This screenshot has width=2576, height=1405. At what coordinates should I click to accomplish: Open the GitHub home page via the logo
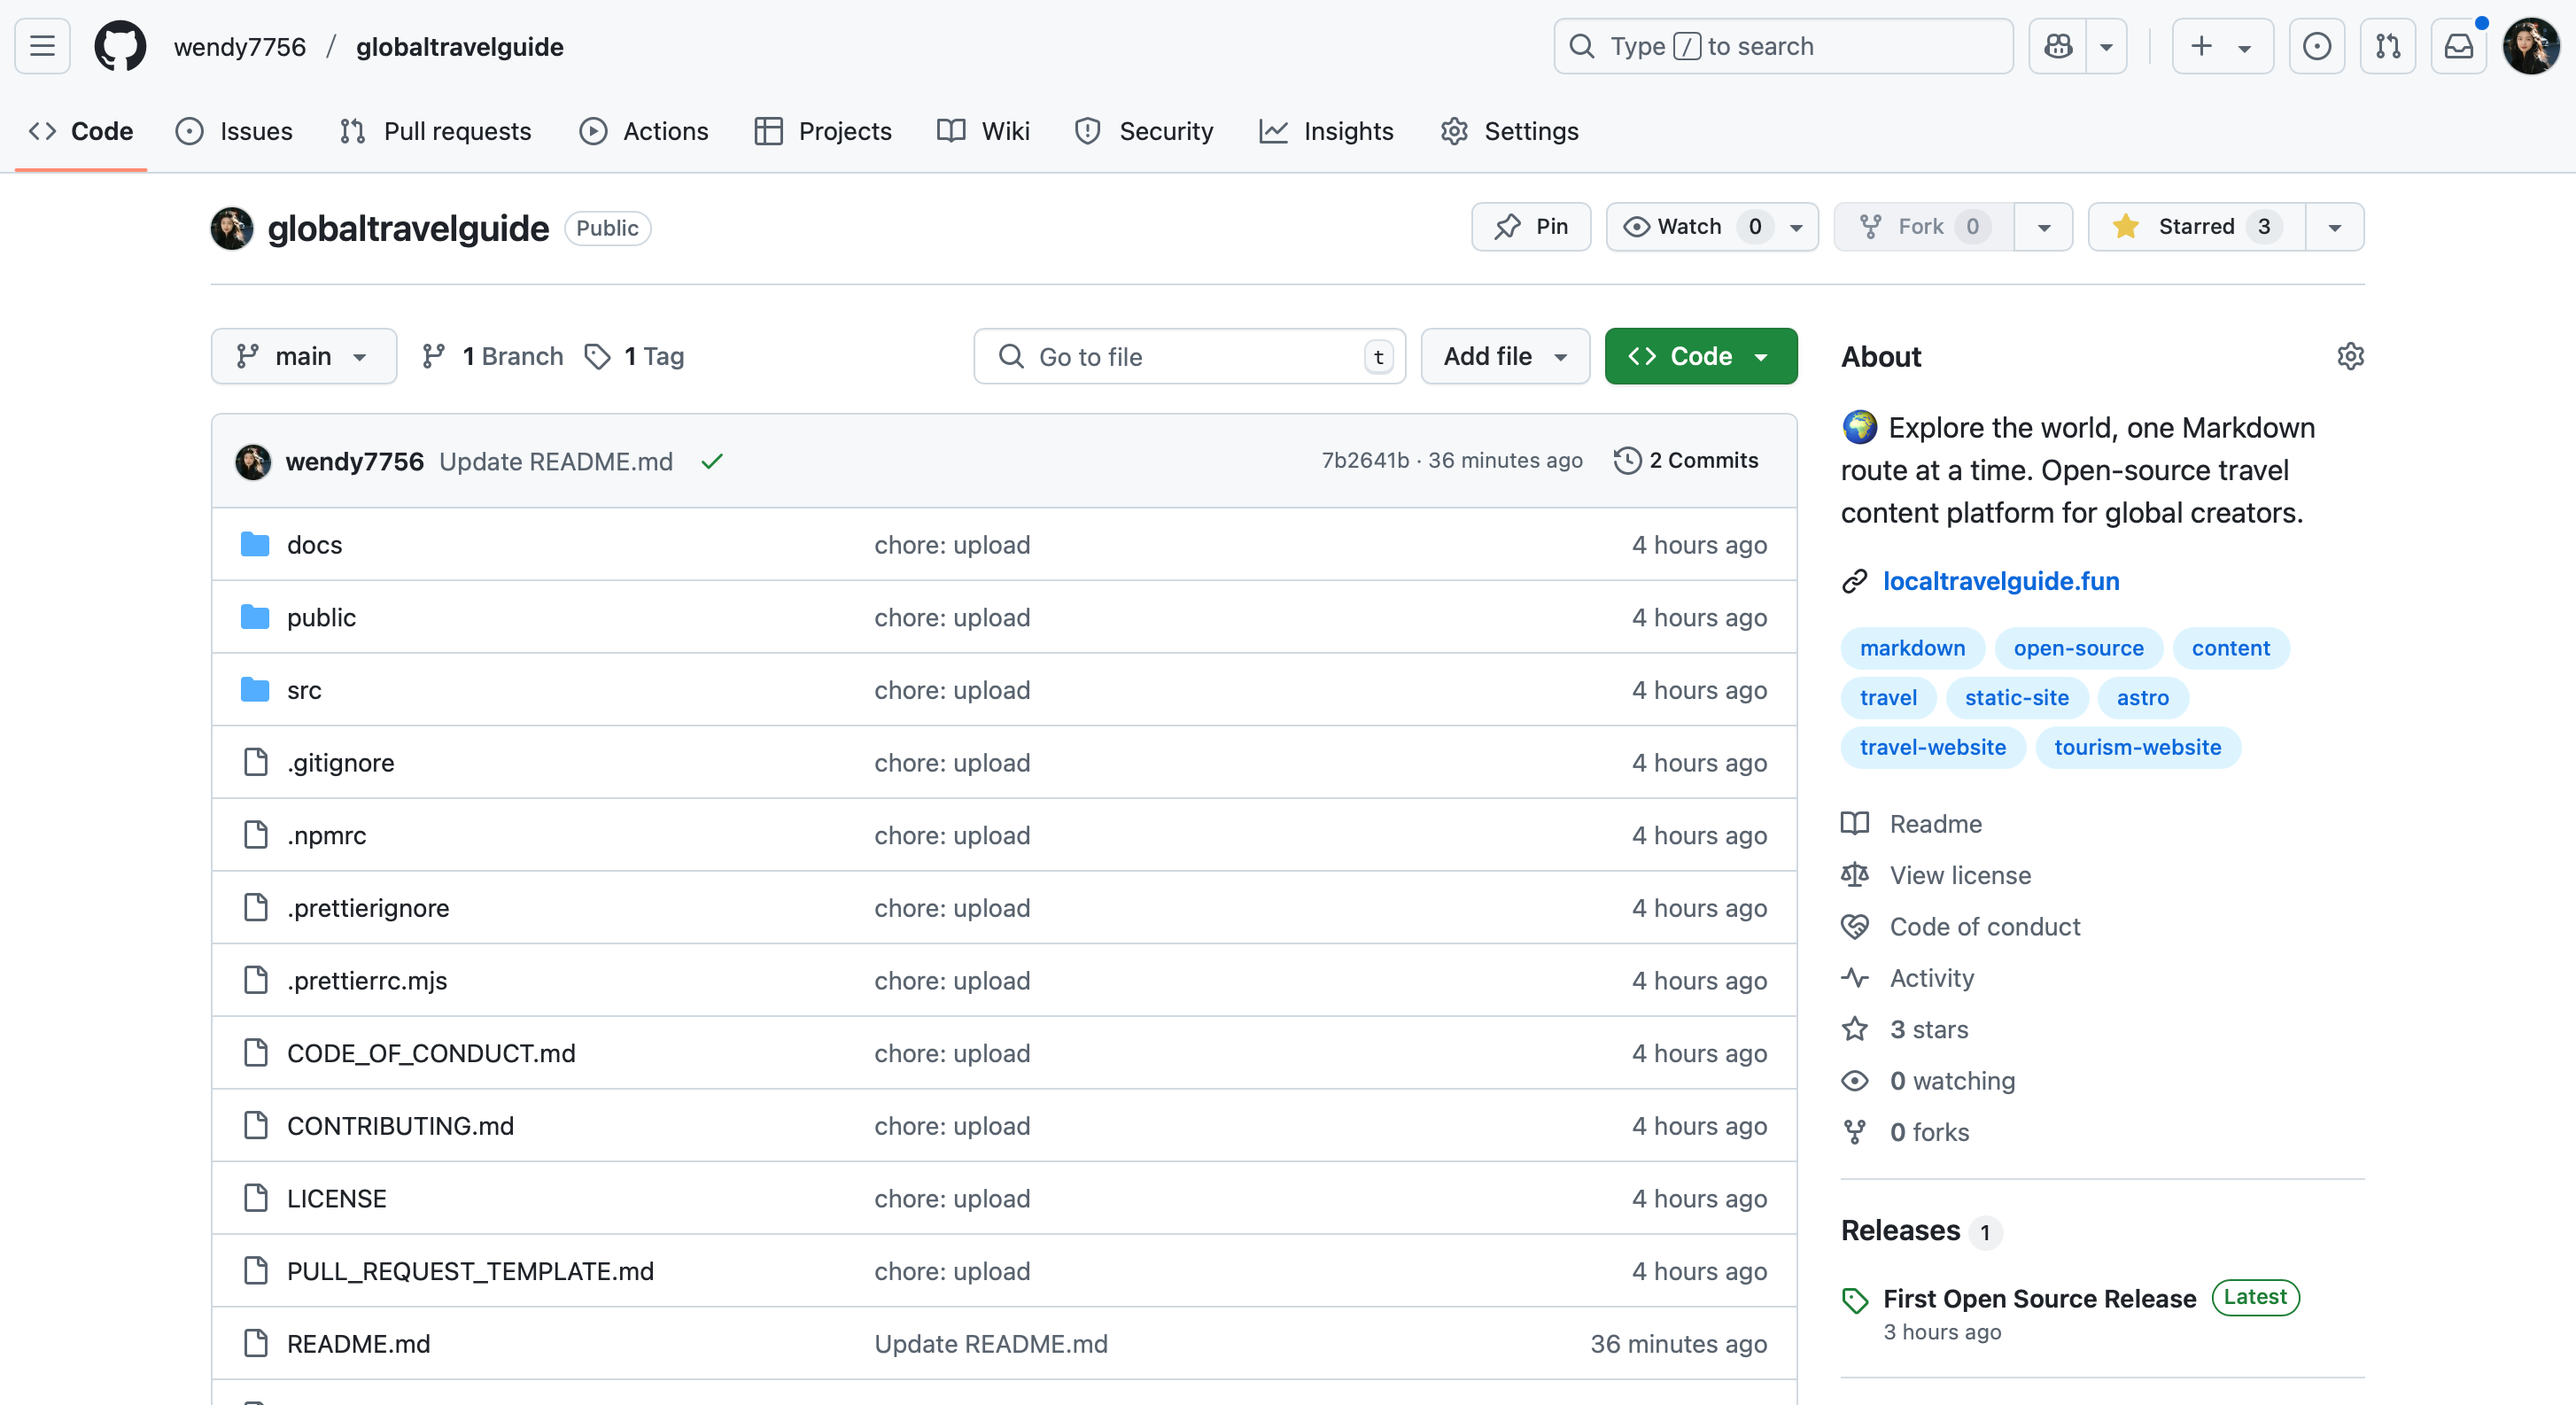click(120, 45)
